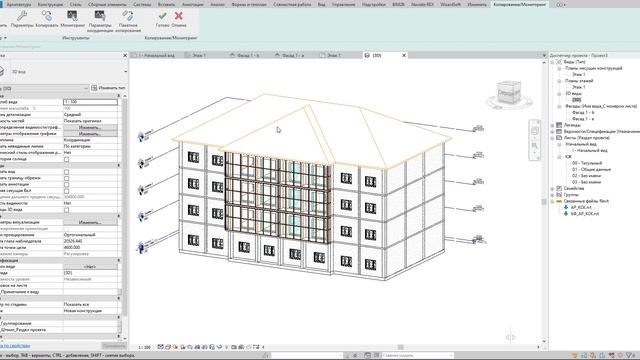This screenshot has width=640, height=360.
Task: Click the Масштаб вида 1 : 100 field
Action: pyautogui.click(x=90, y=102)
